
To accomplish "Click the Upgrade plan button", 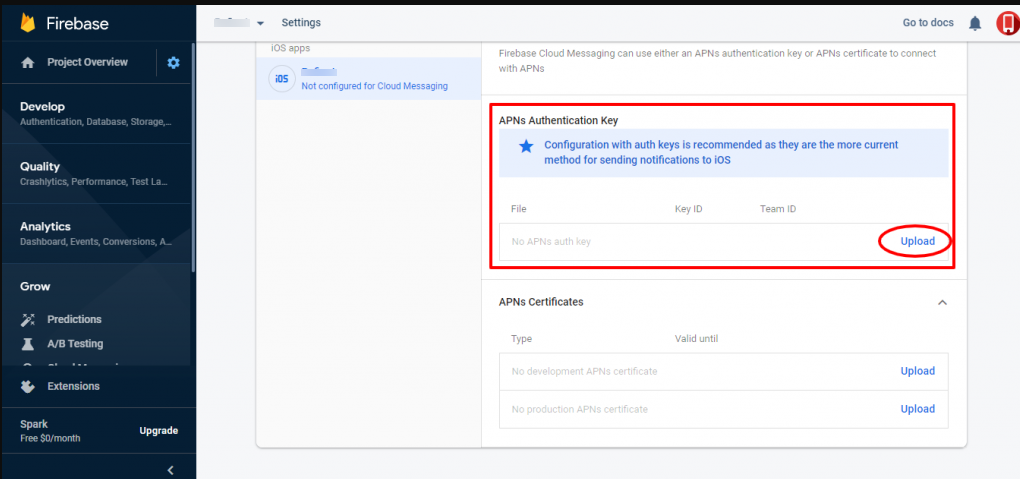I will pyautogui.click(x=159, y=431).
